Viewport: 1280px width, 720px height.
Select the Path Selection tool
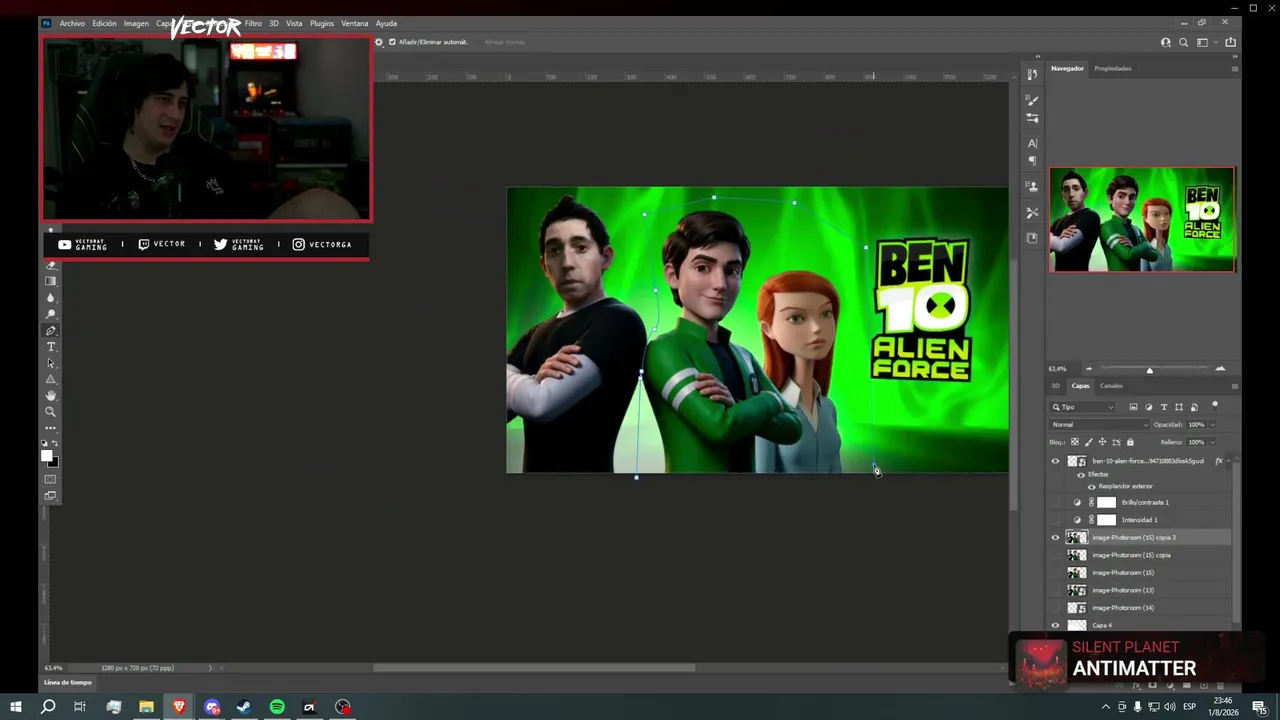coord(51,363)
